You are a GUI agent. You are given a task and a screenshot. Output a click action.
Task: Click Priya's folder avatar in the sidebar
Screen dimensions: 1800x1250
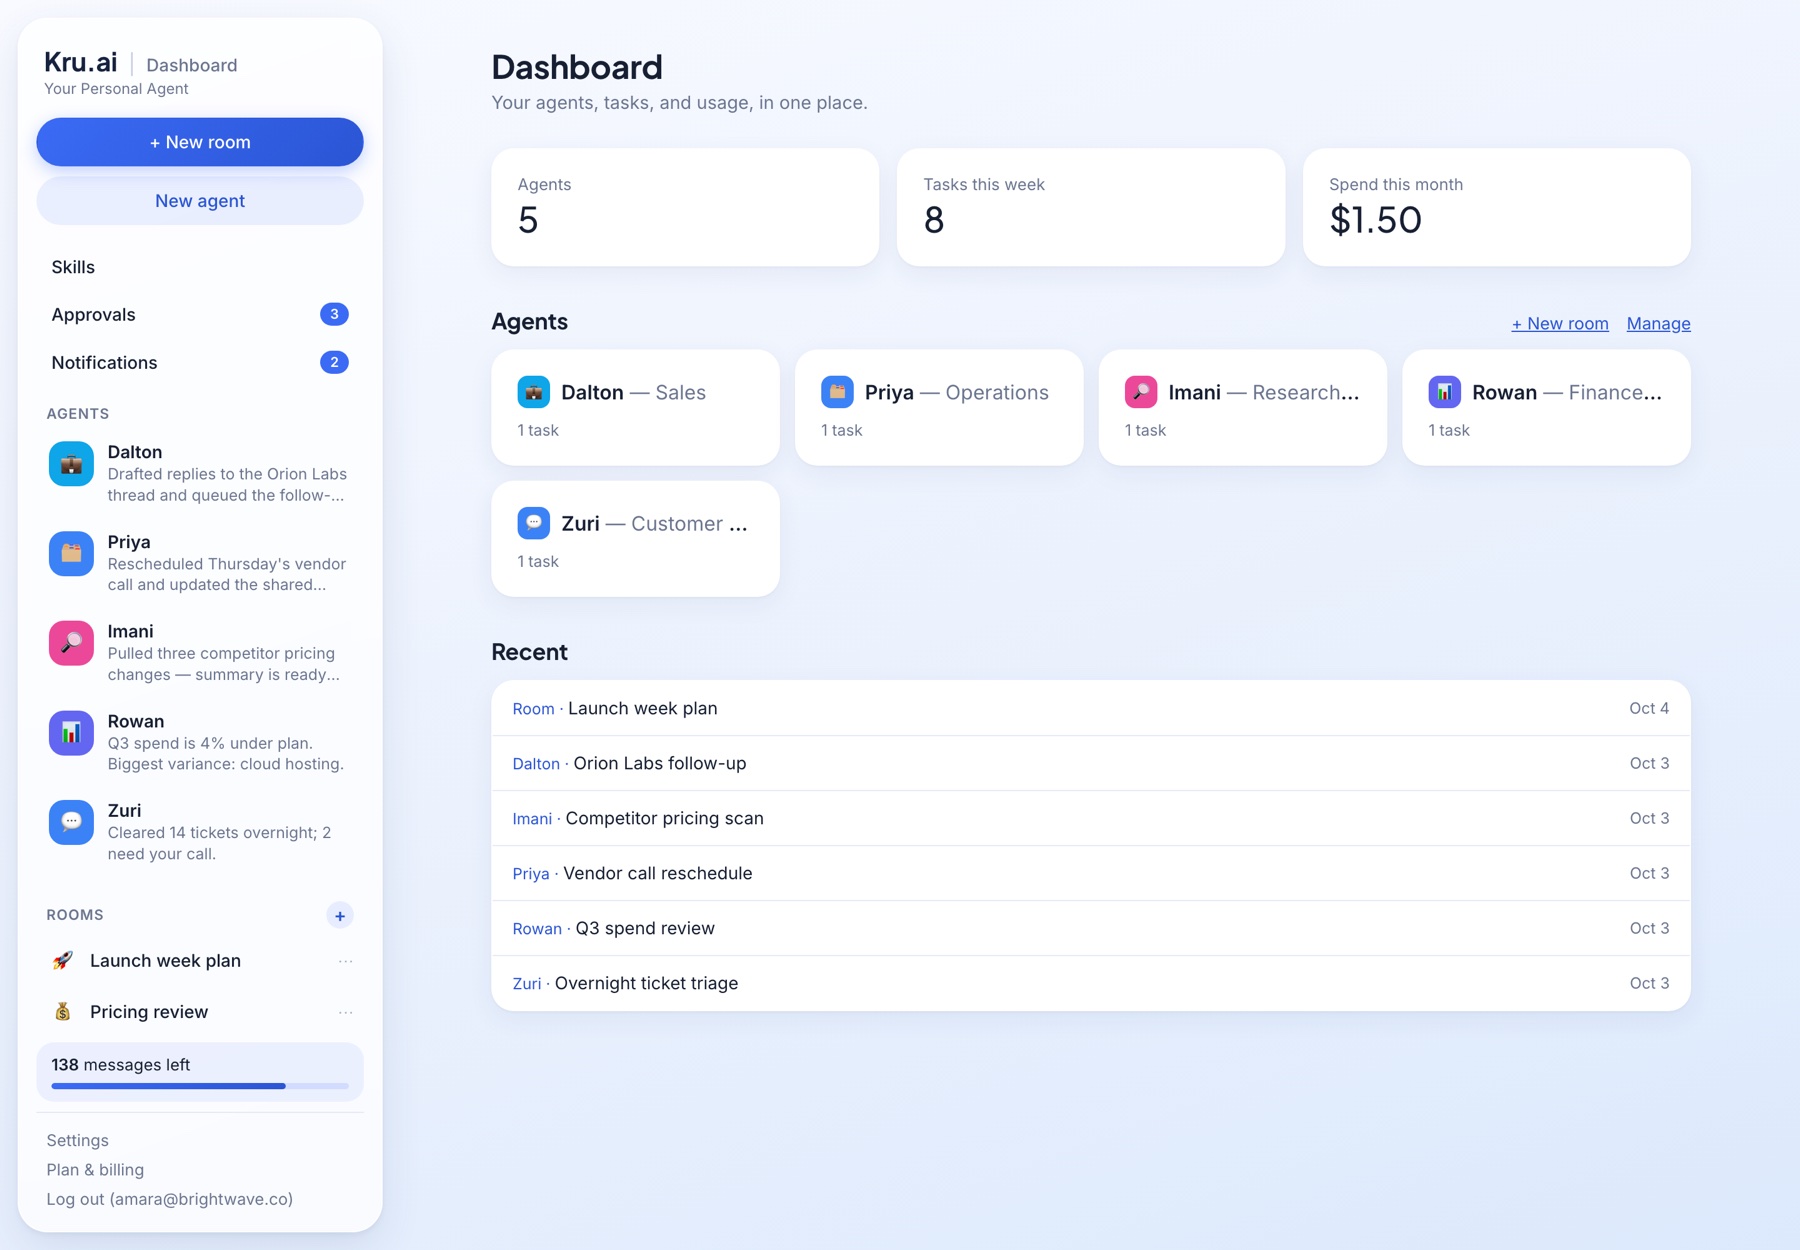(71, 554)
